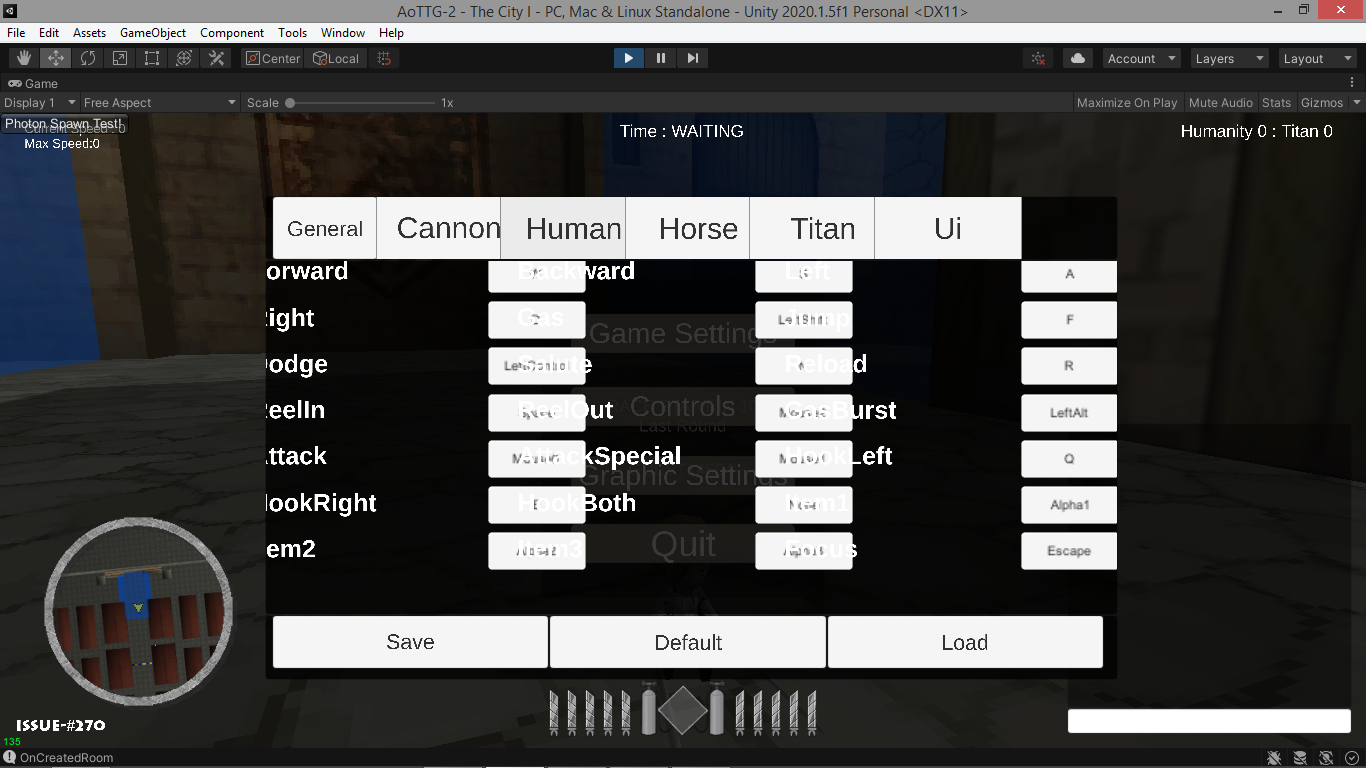The height and width of the screenshot is (768, 1366).
Task: Click the Default keybinds button
Action: (x=687, y=641)
